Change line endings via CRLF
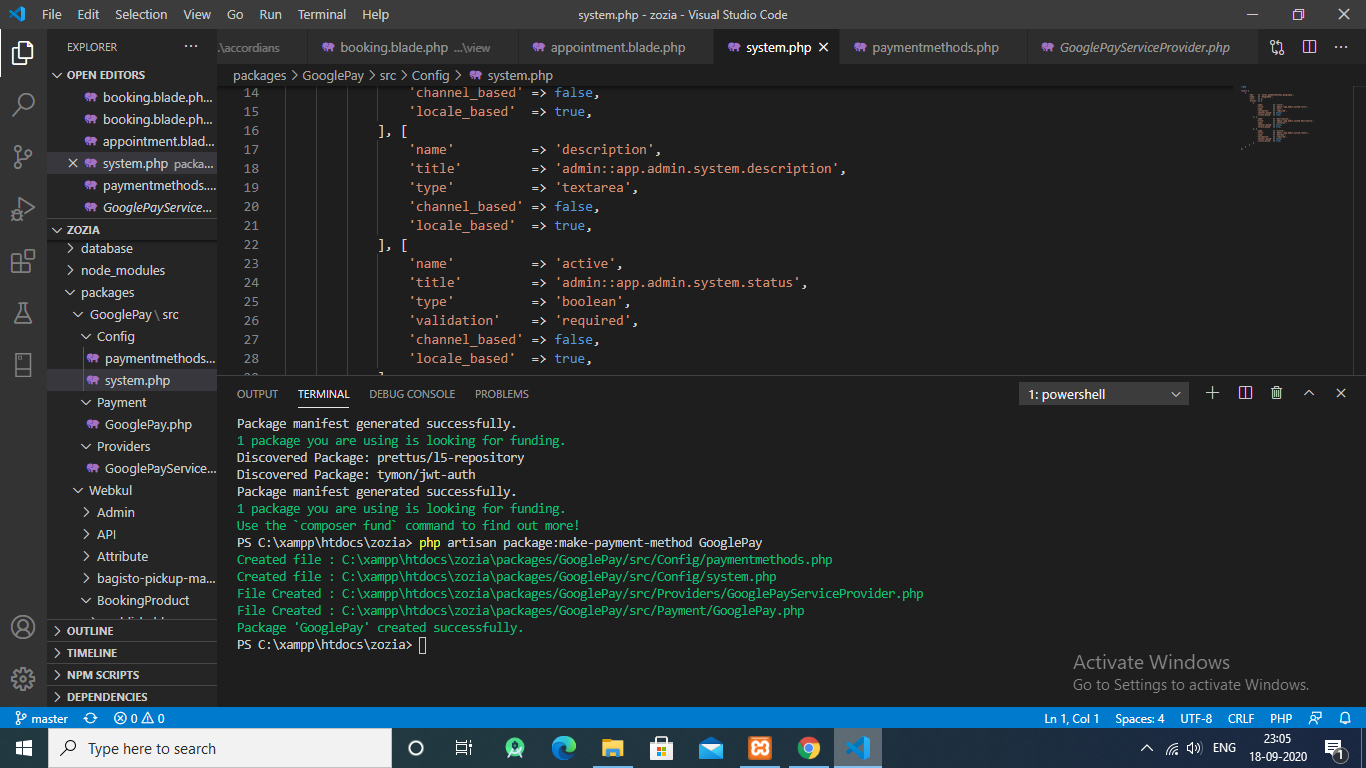 (x=1241, y=718)
